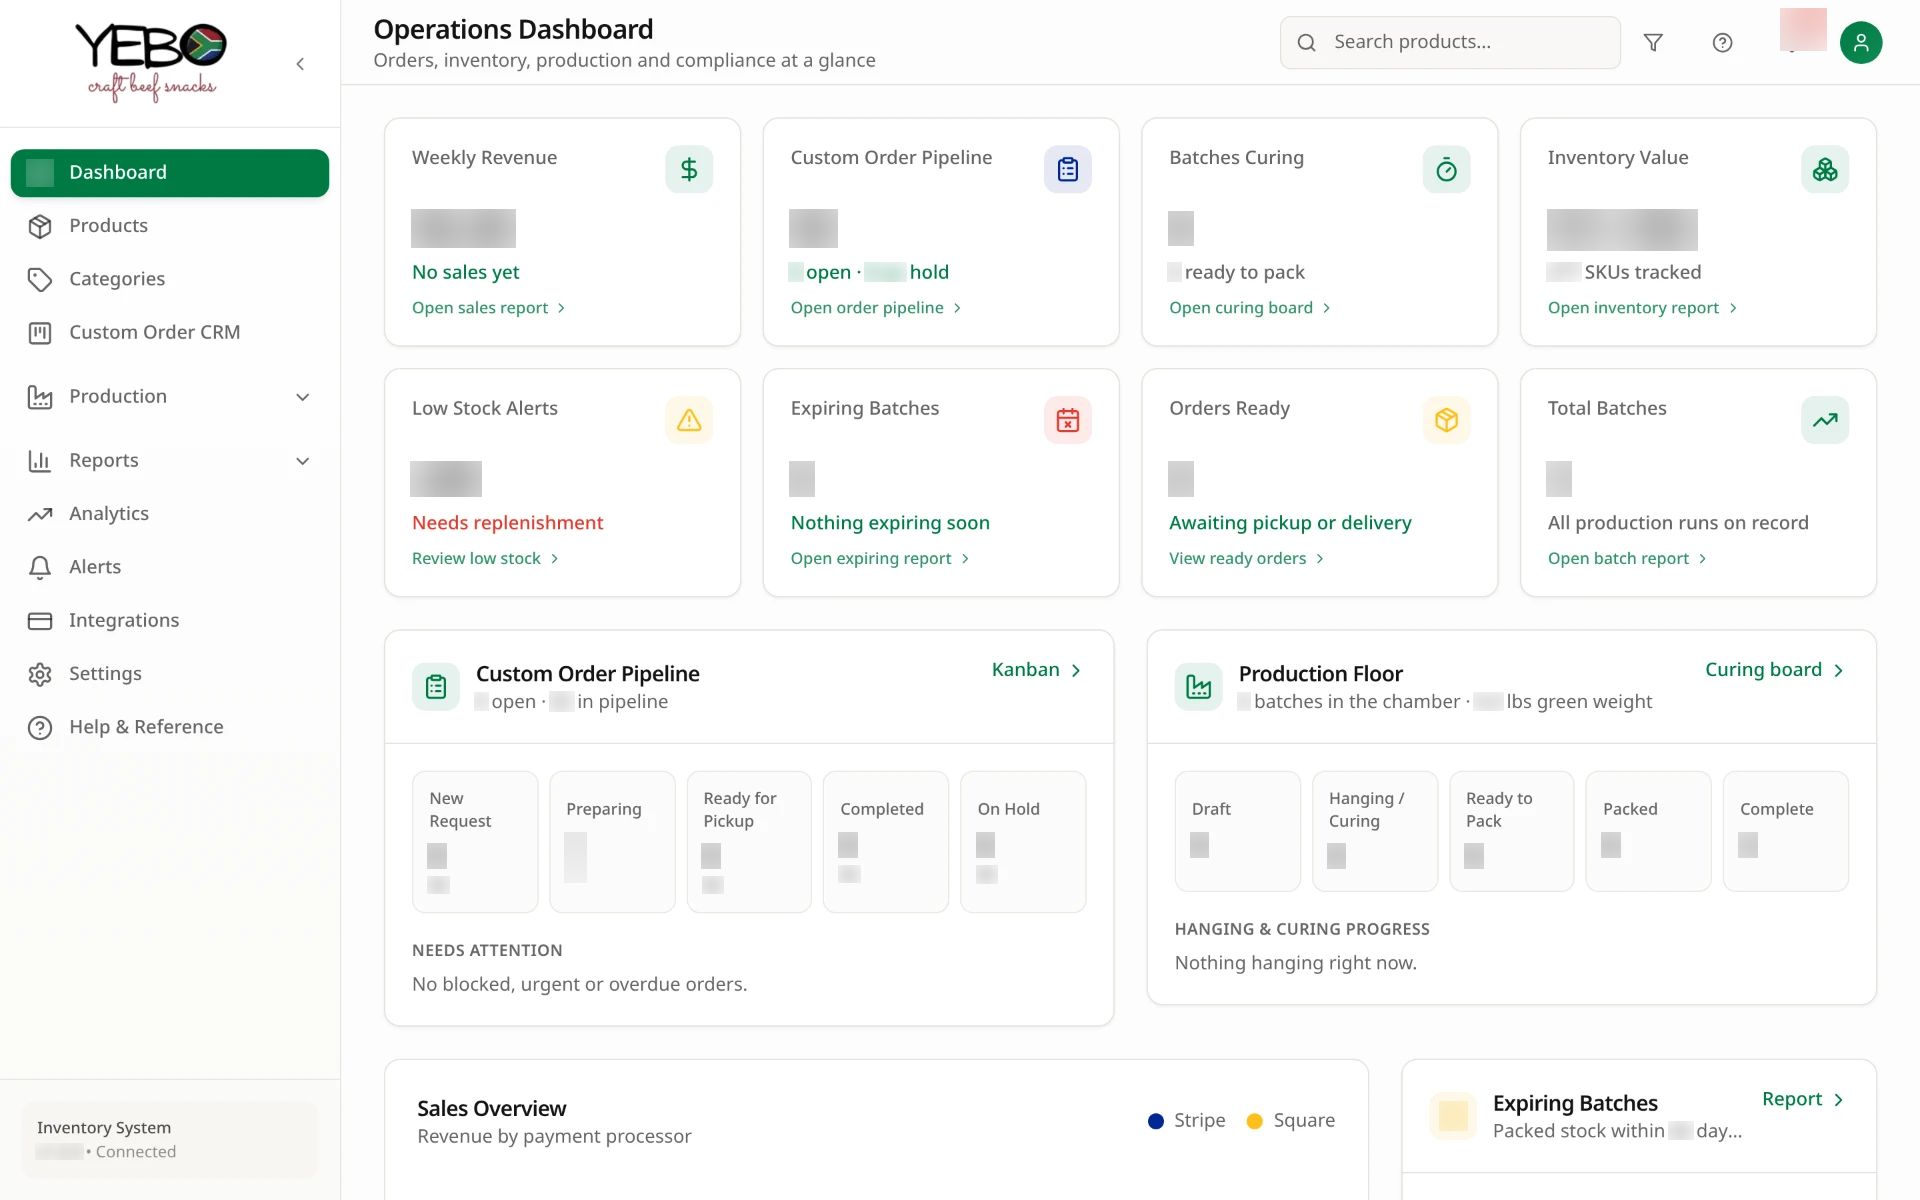Click the YEBO craft beef snacks logo
The image size is (1920, 1200).
[151, 63]
